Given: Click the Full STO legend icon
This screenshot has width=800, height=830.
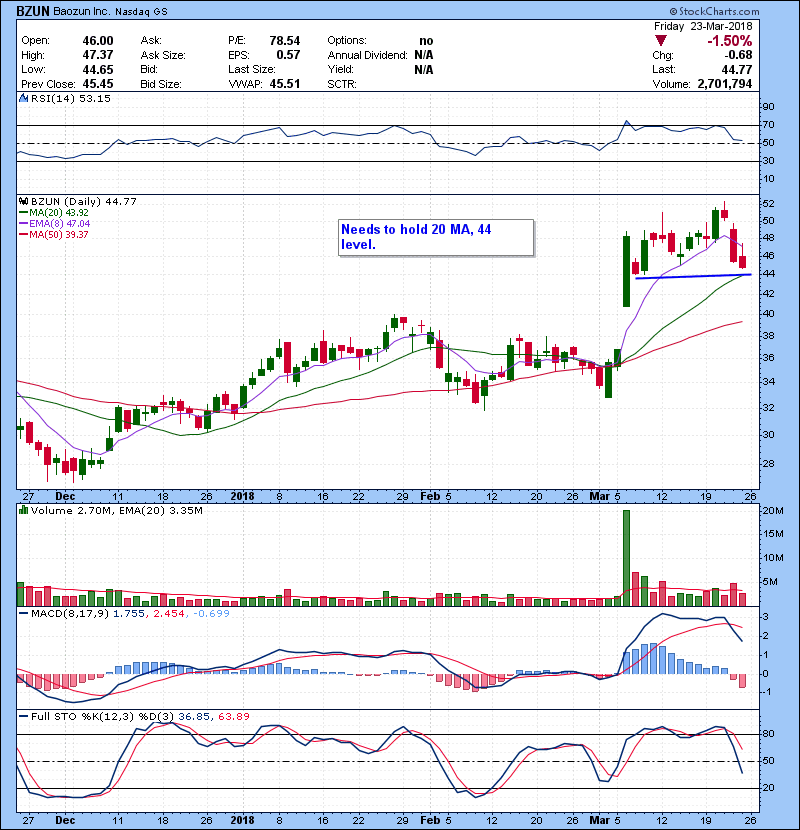Looking at the screenshot, I should [x=23, y=715].
